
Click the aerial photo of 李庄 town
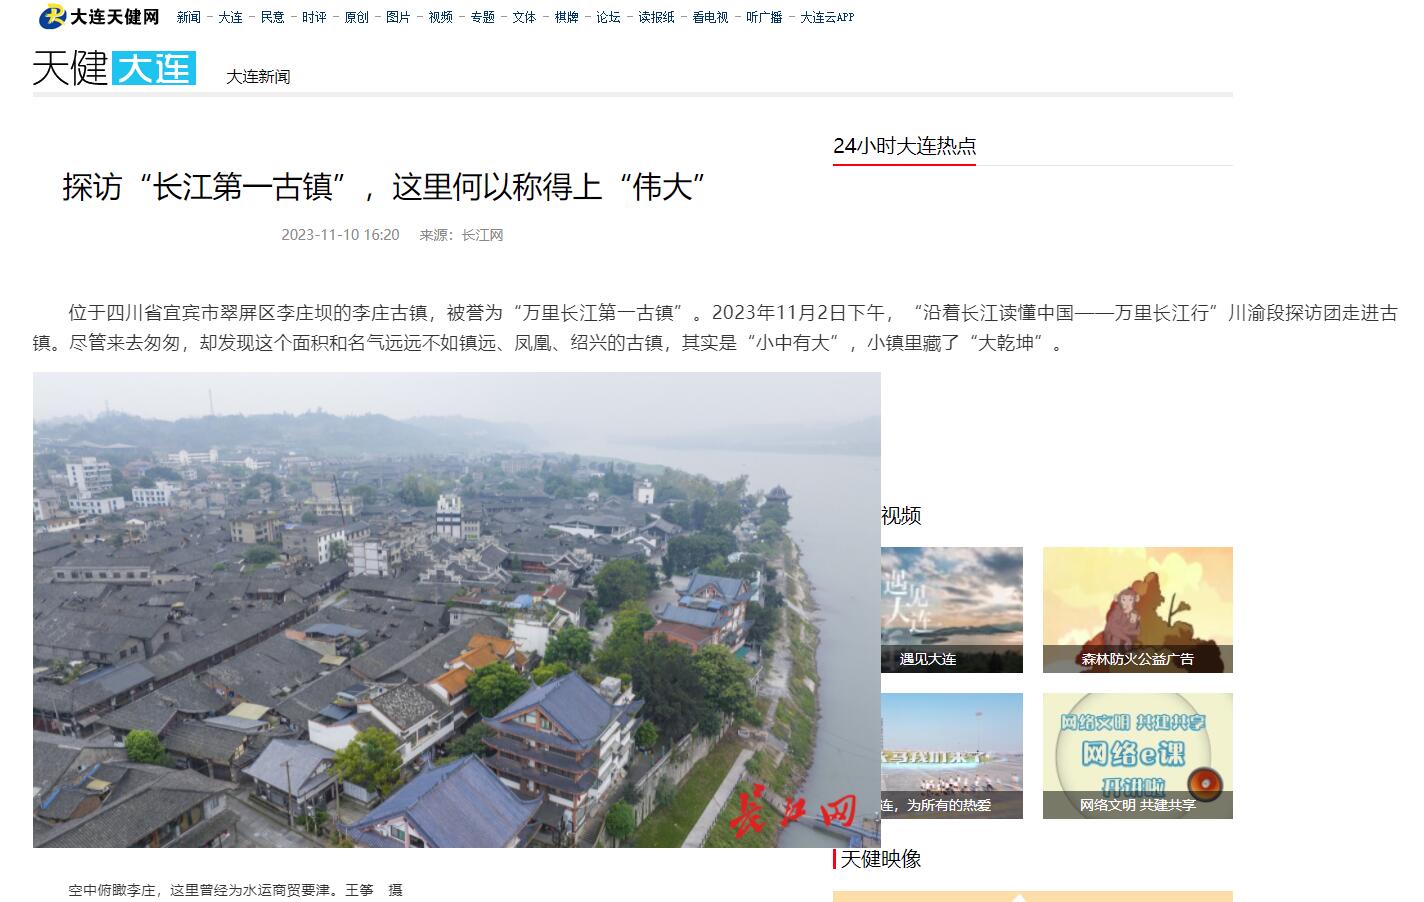(x=457, y=610)
